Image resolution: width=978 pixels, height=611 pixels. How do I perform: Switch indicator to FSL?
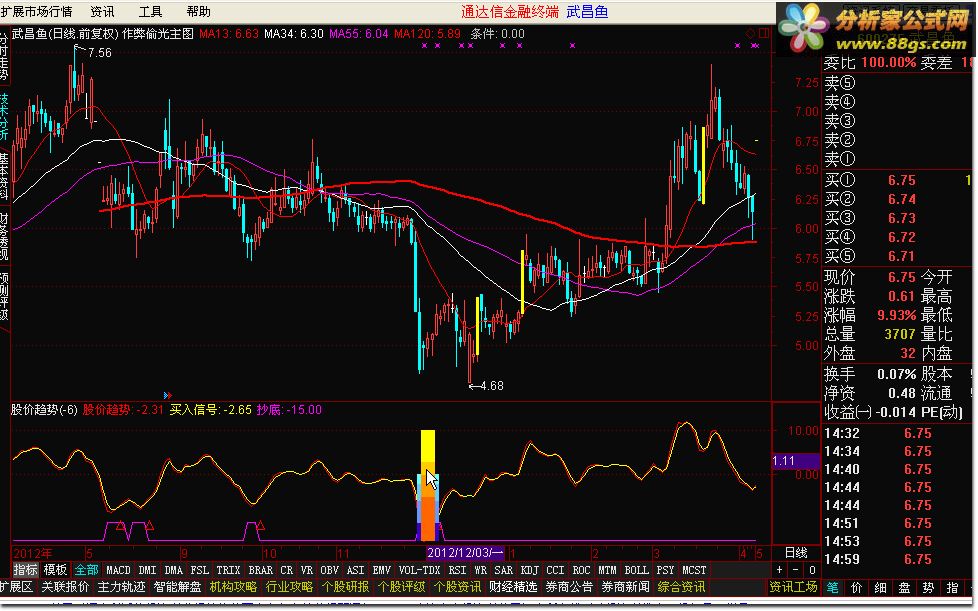click(200, 570)
